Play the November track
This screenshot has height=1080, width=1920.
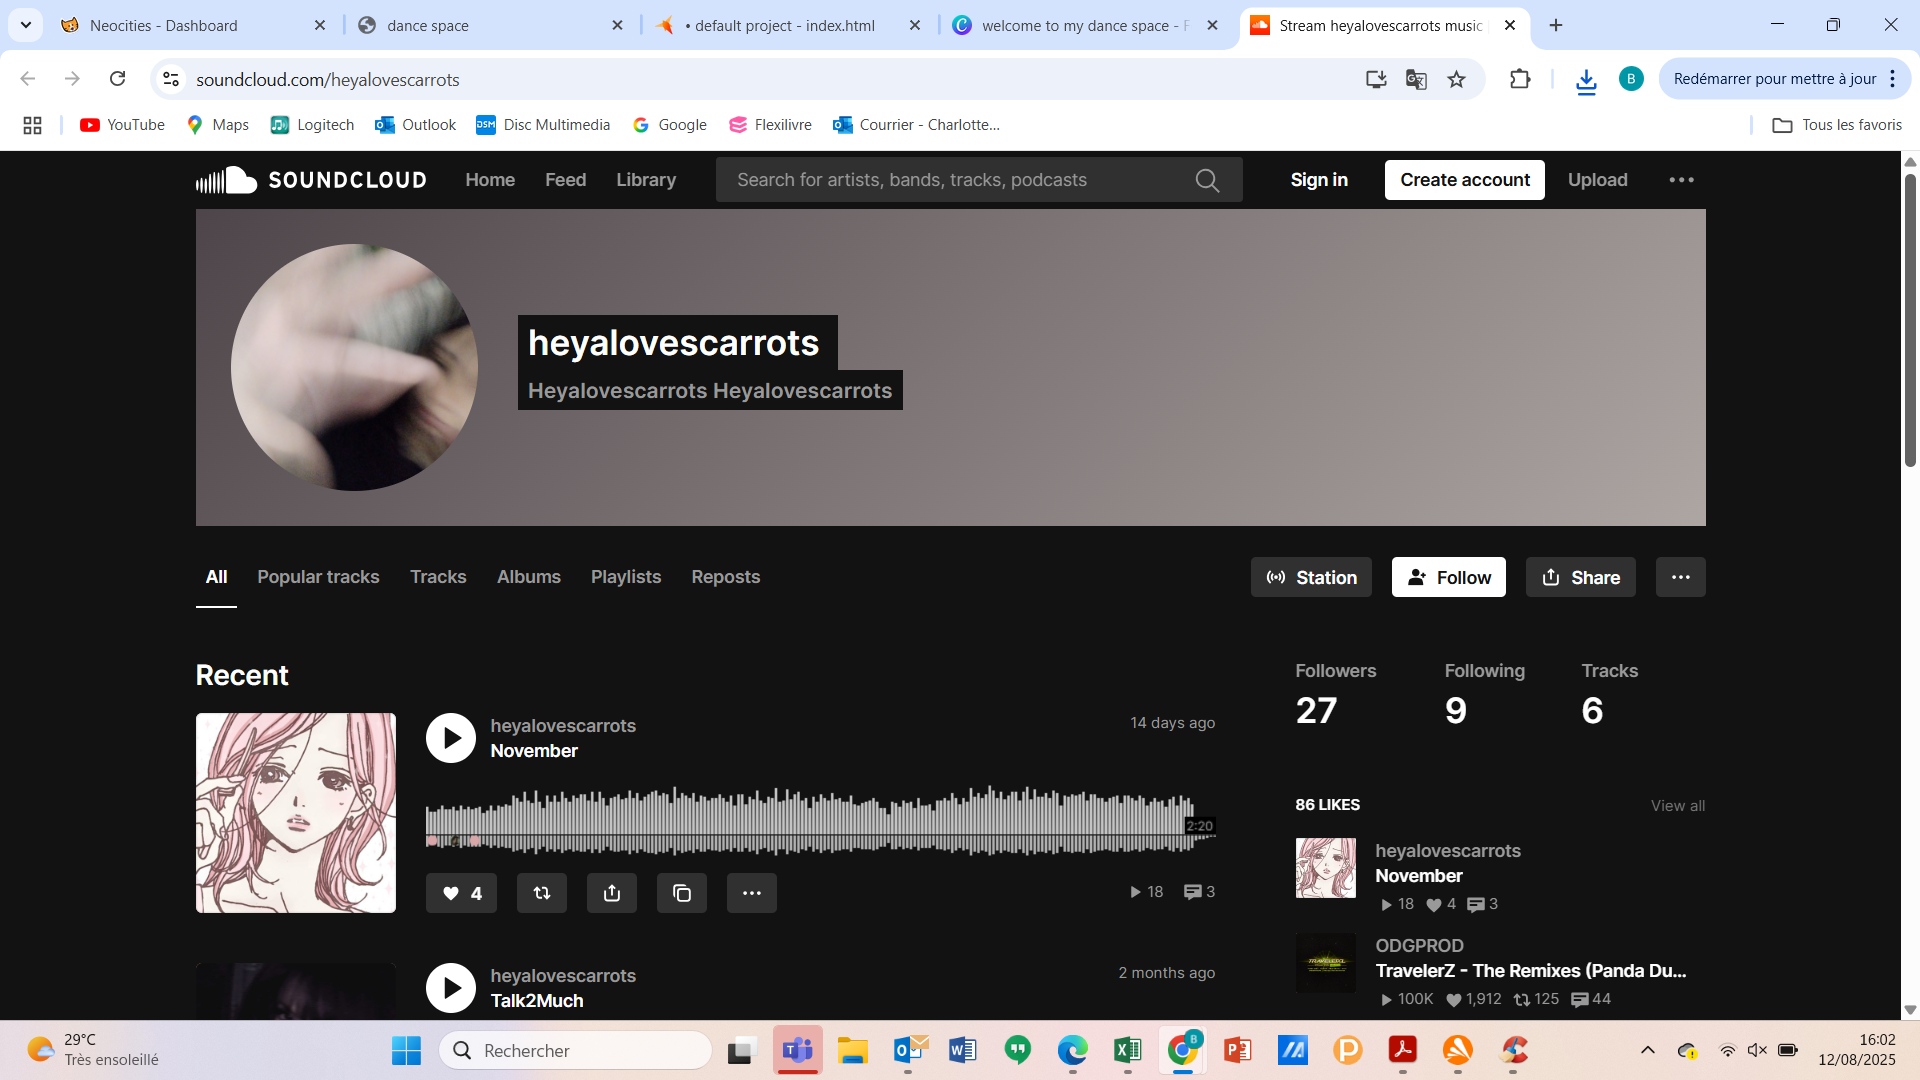(x=451, y=738)
